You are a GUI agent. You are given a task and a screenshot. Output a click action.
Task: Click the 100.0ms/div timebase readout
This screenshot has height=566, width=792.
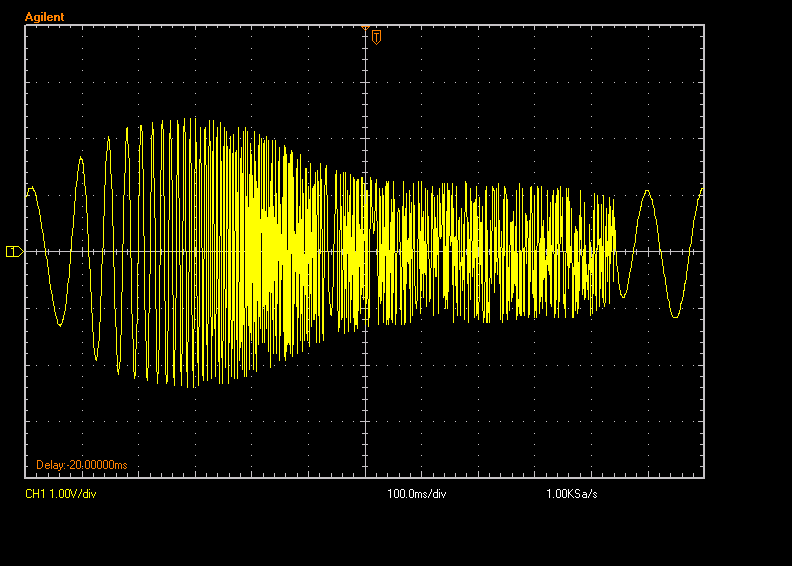417,494
